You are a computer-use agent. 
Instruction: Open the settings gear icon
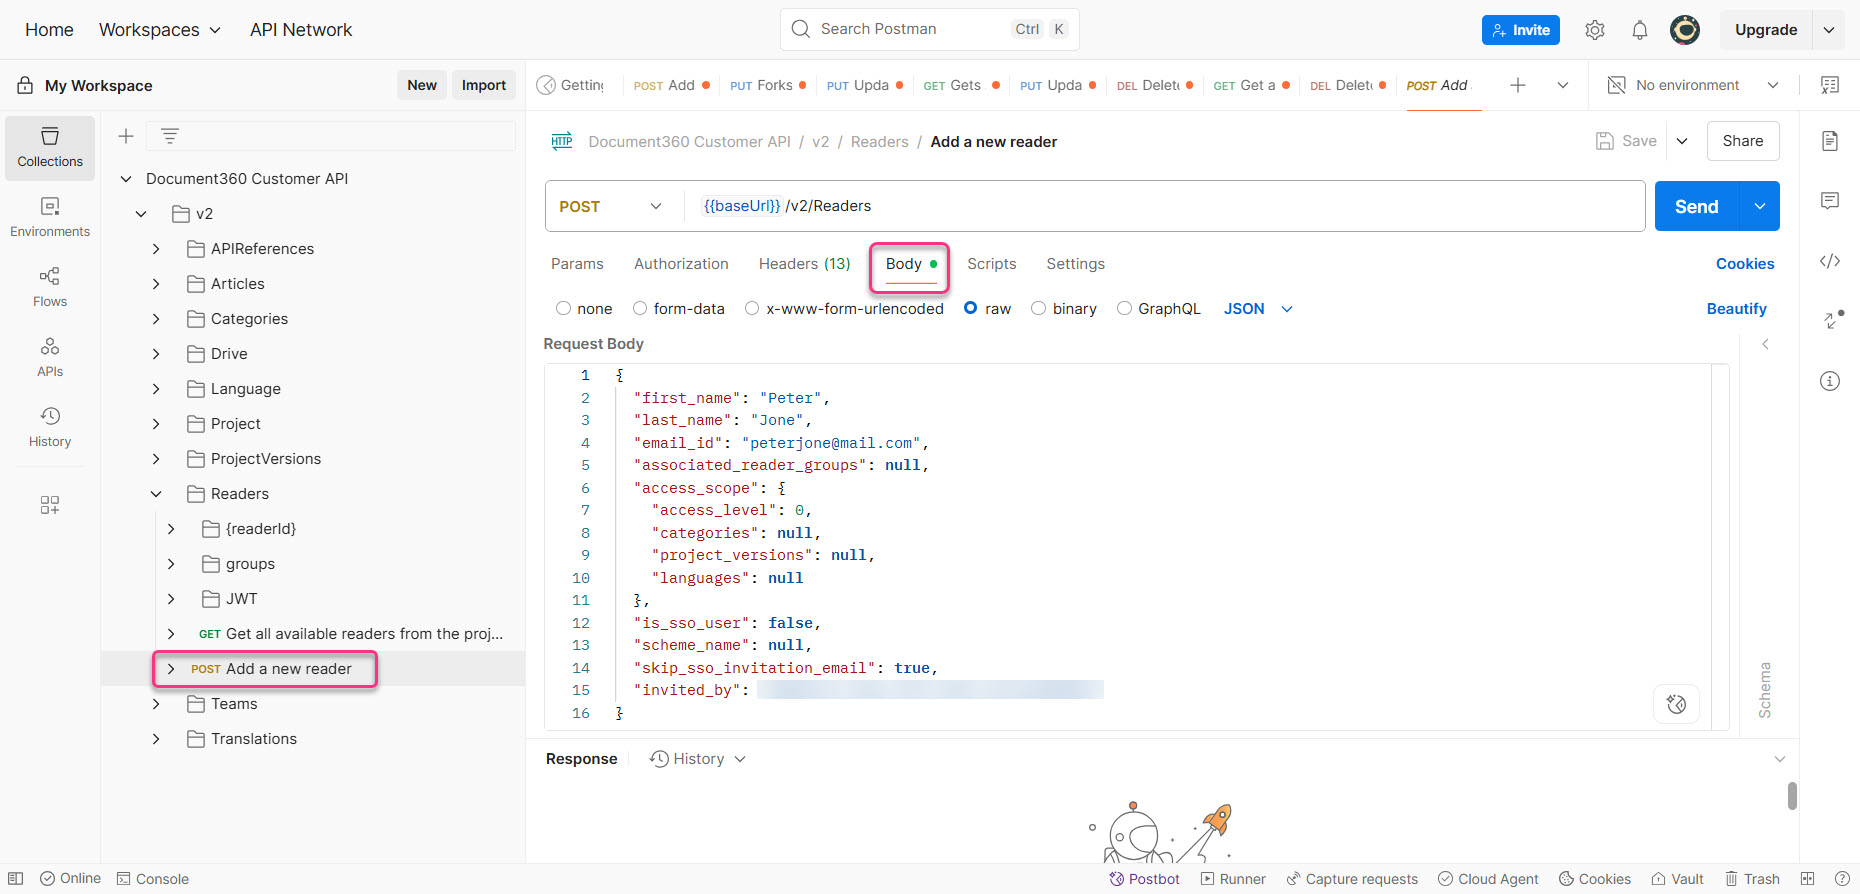coord(1595,30)
